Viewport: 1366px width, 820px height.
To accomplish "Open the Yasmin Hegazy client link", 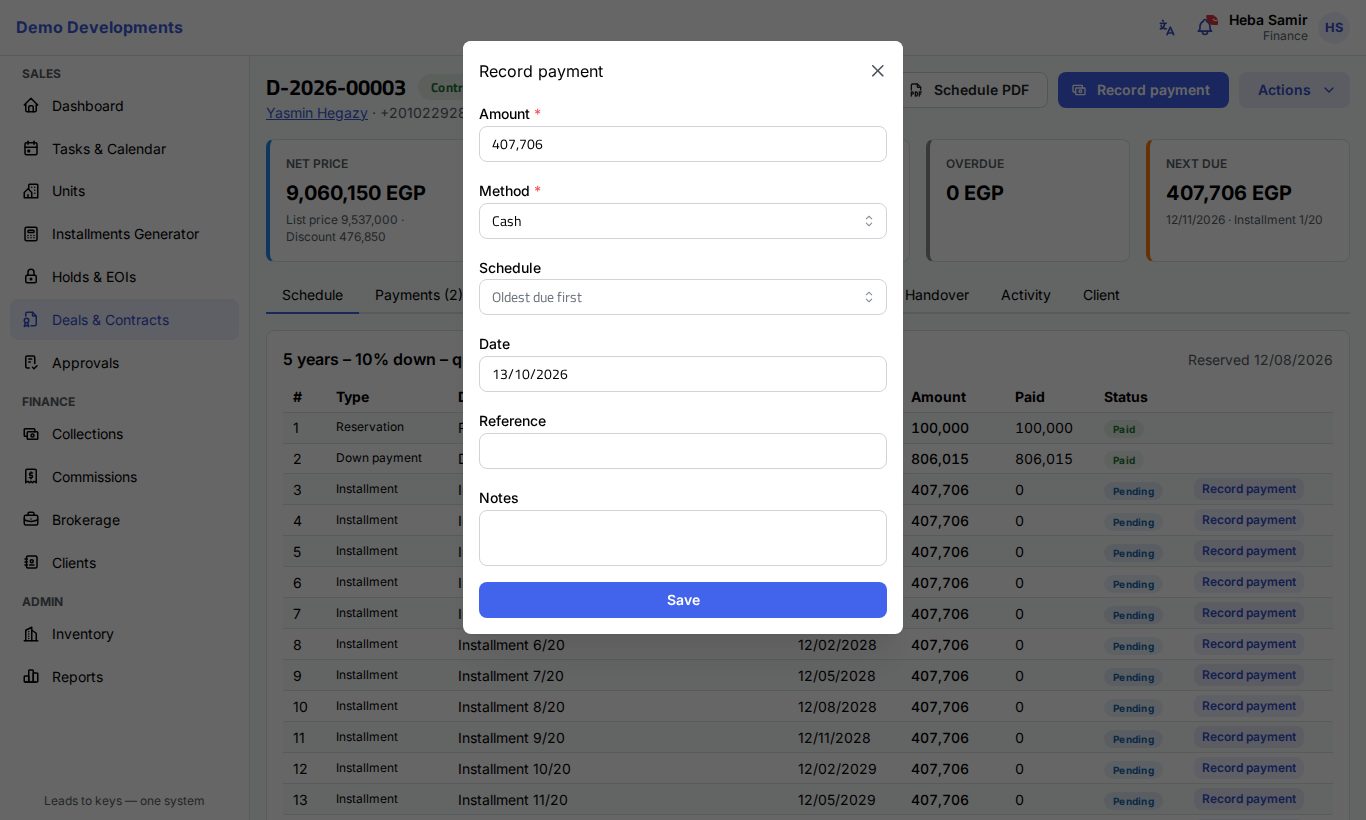I will click(x=317, y=113).
